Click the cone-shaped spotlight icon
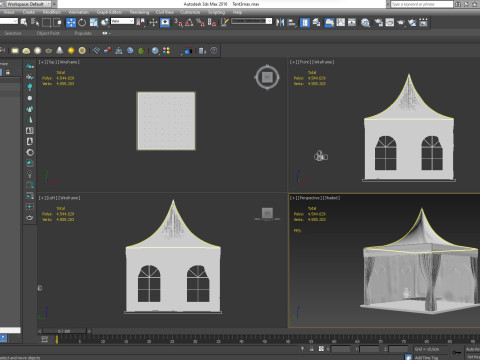This screenshot has height=360, width=480. 60,51
